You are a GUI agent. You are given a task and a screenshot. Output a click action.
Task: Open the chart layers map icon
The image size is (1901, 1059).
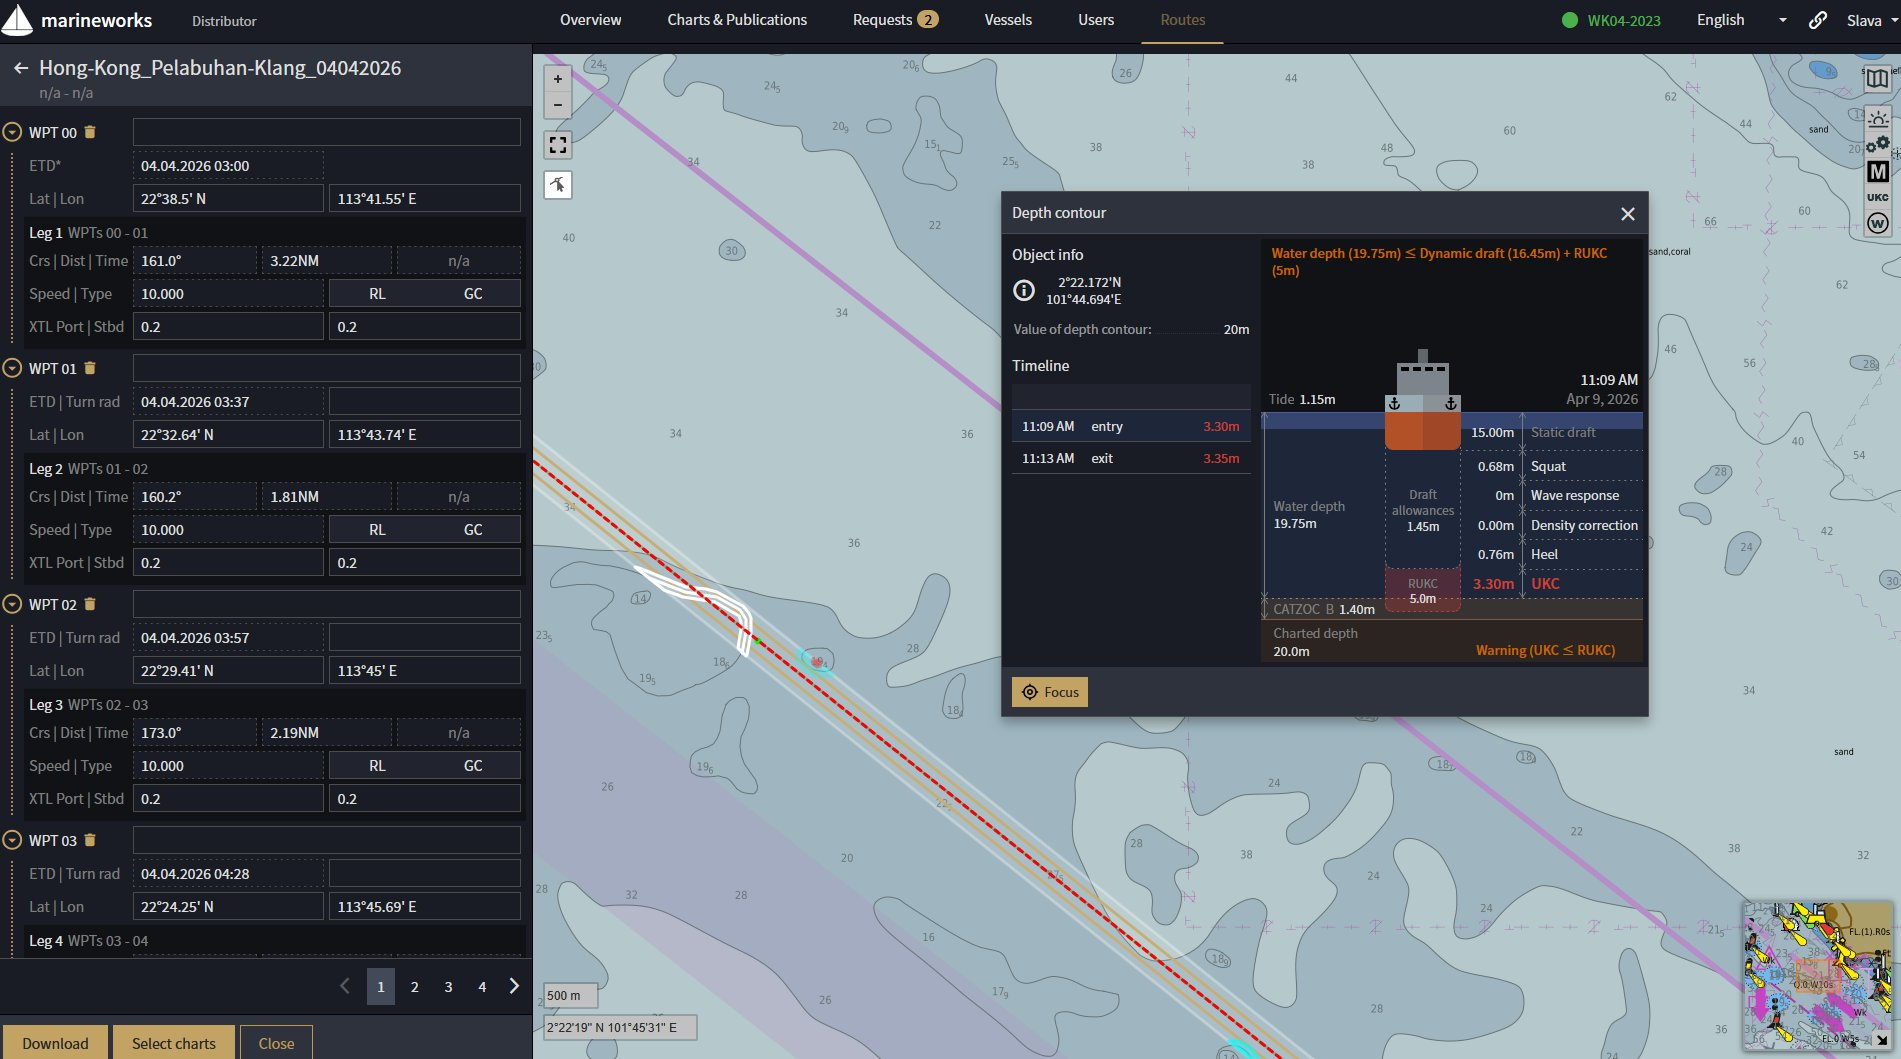pos(1877,79)
